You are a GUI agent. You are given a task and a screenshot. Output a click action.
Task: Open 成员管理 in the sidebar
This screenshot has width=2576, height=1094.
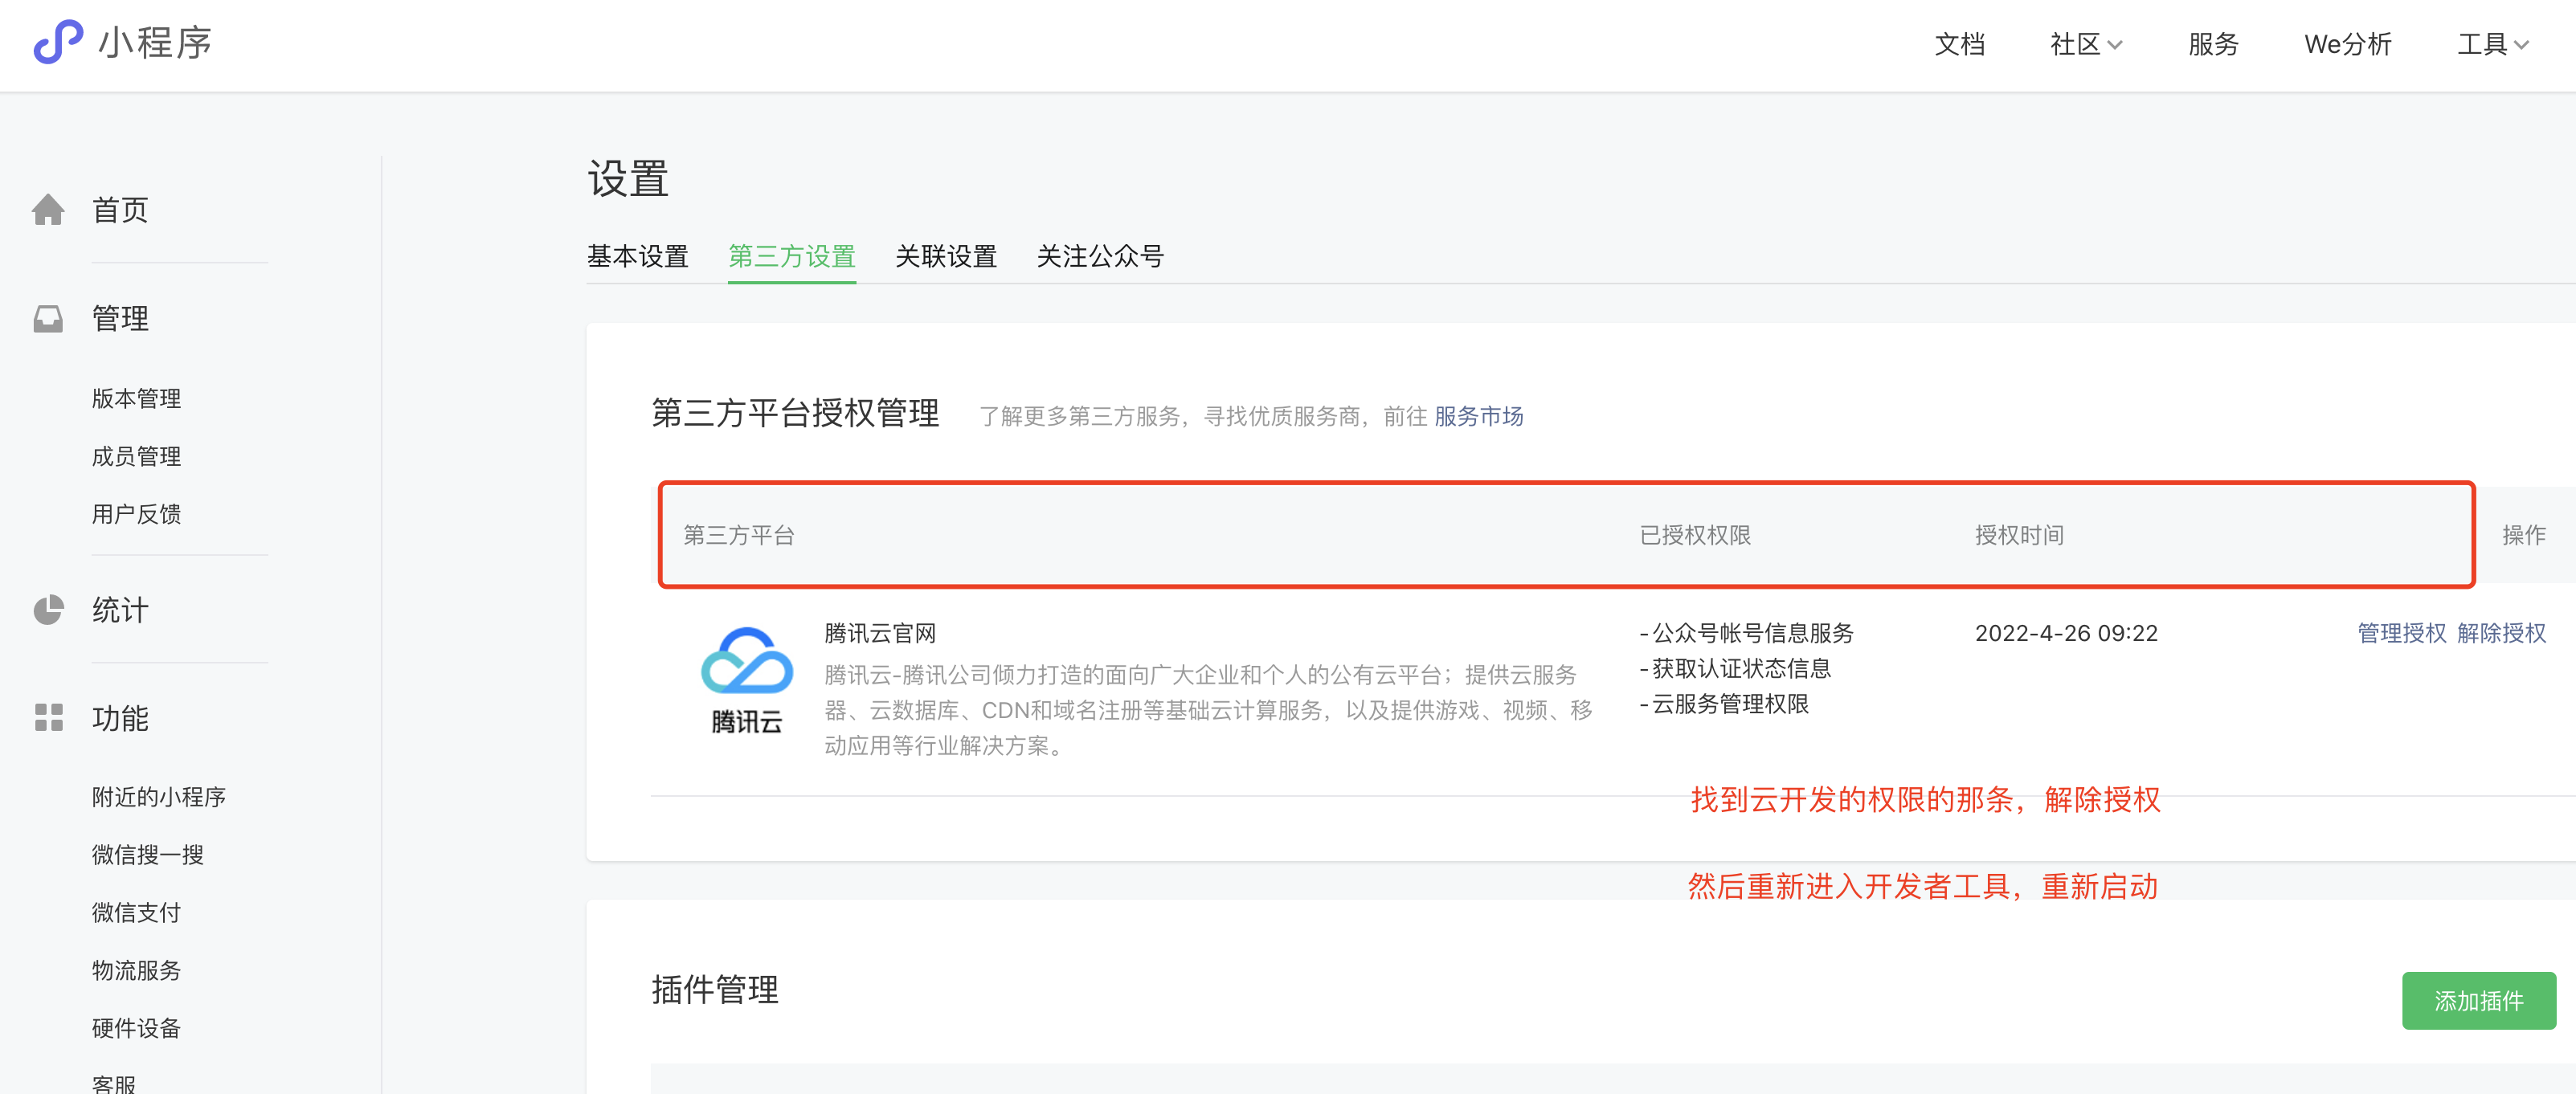pos(136,457)
